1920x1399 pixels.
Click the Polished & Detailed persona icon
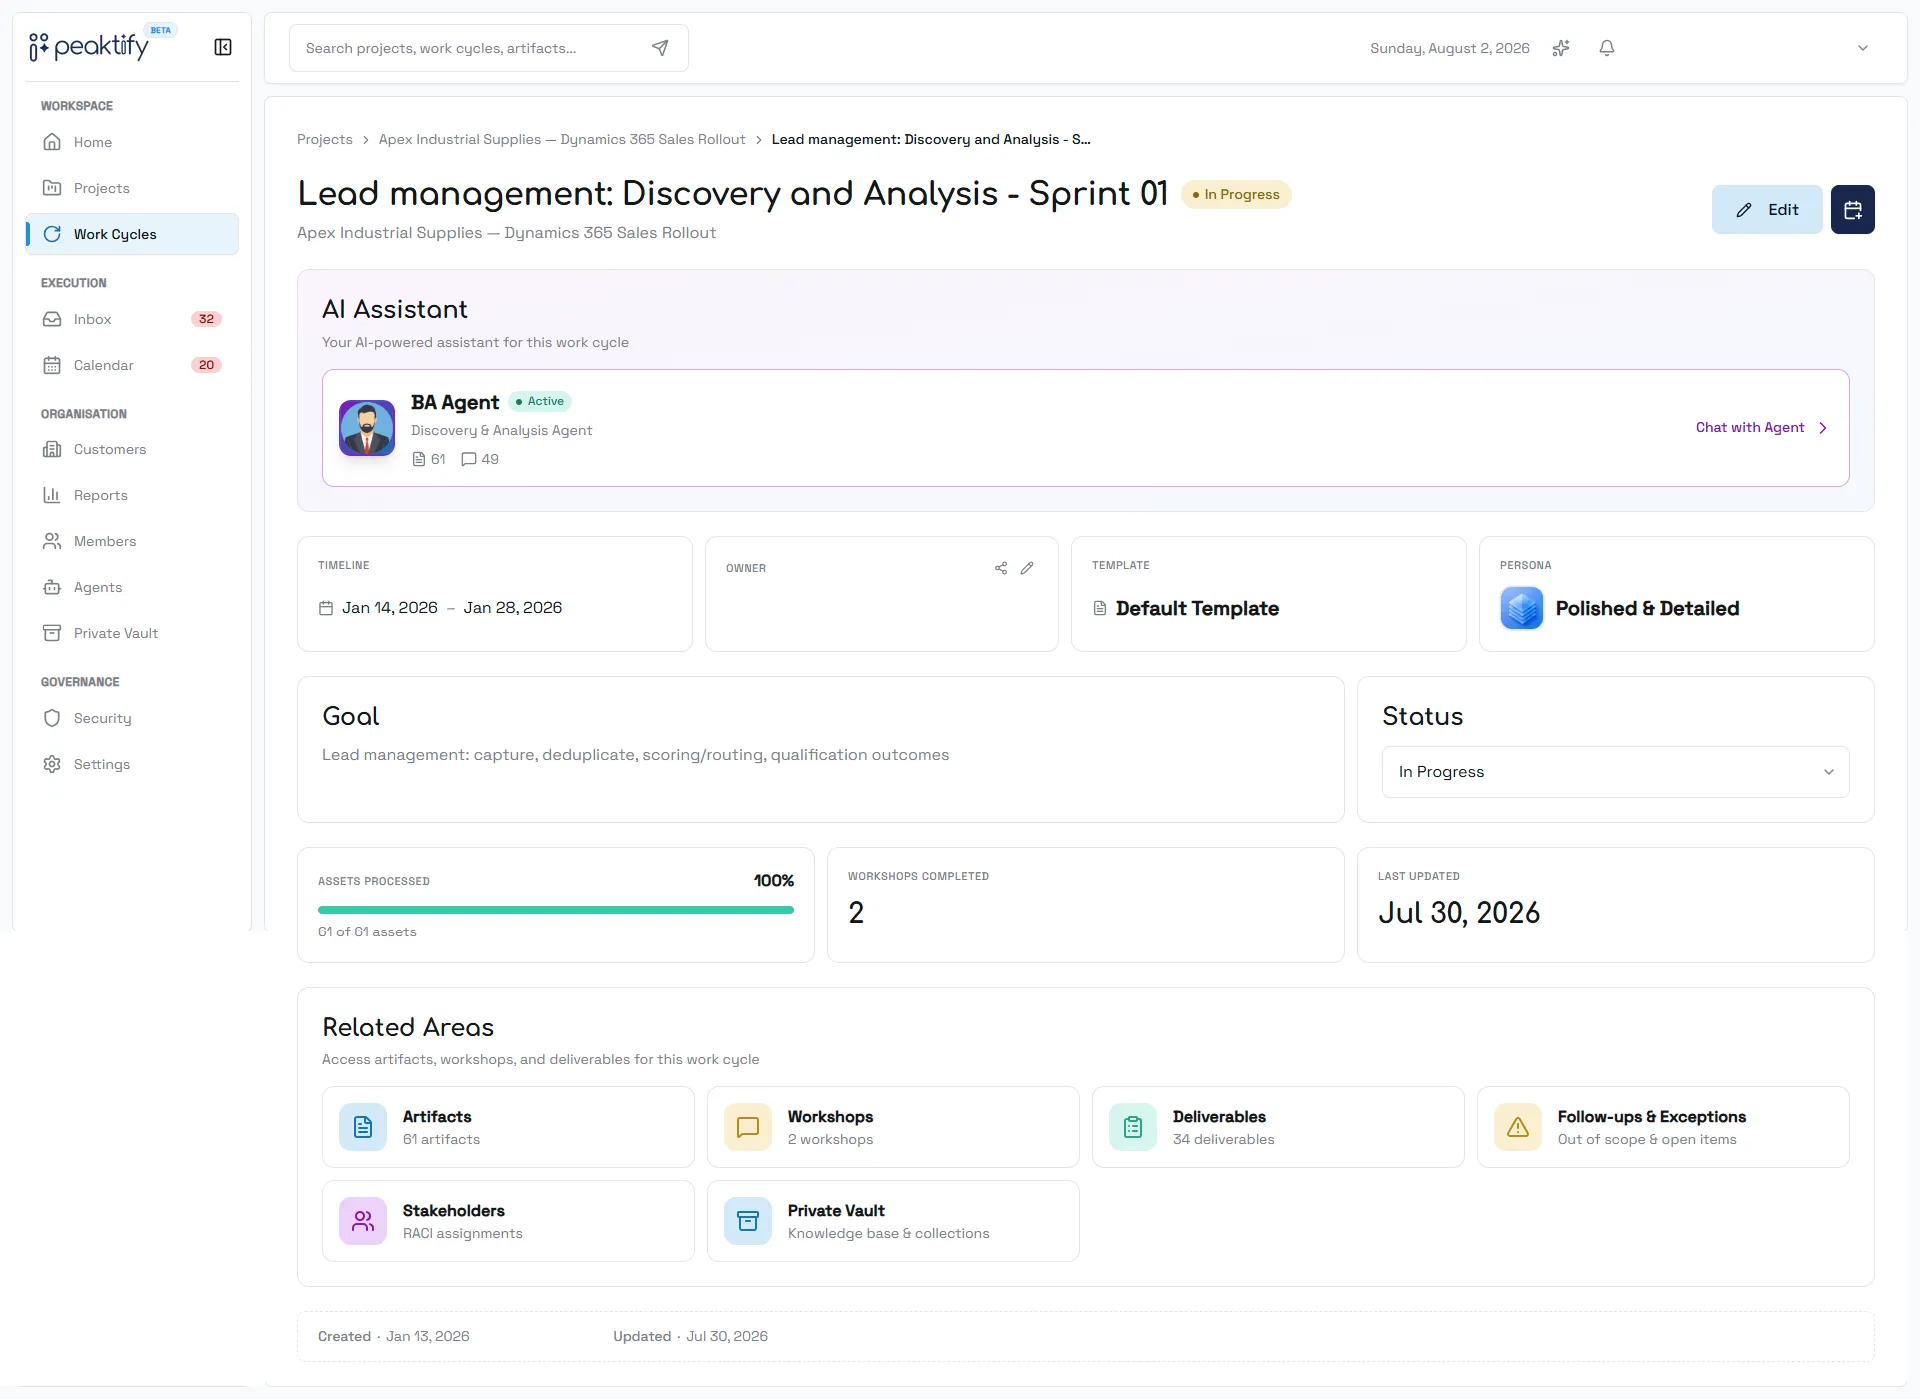[x=1522, y=608]
